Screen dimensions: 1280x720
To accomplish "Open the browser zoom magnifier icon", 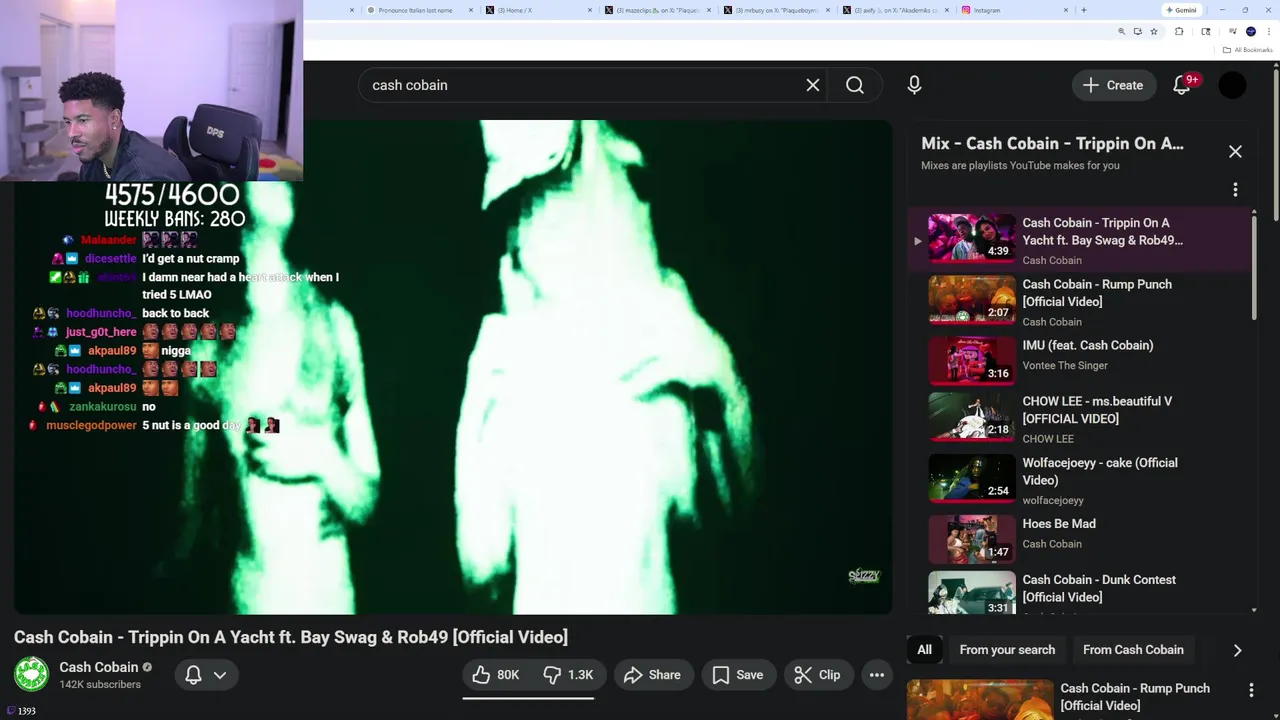I will click(x=1122, y=32).
